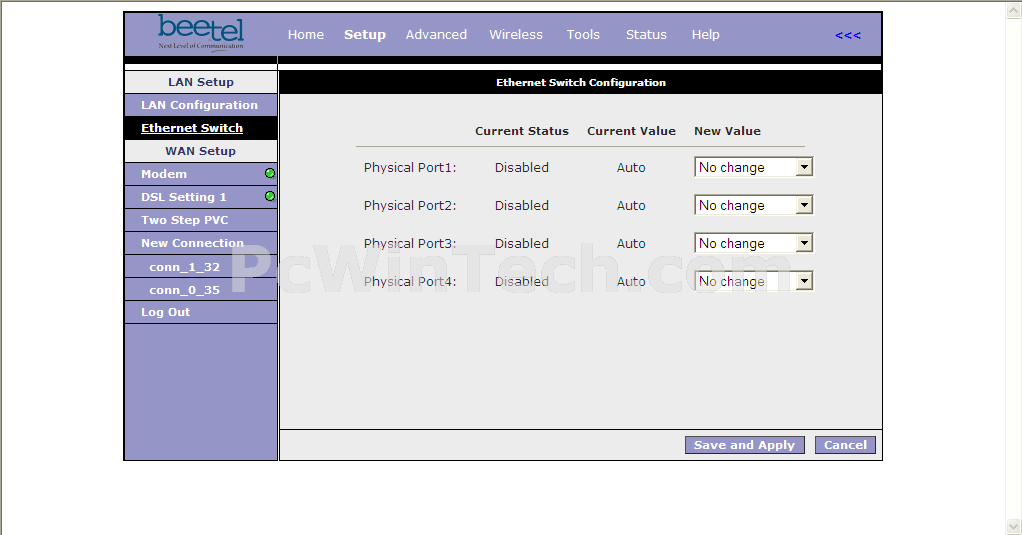Image resolution: width=1022 pixels, height=535 pixels.
Task: Select Ethernet Switch sidebar item
Action: [x=201, y=128]
